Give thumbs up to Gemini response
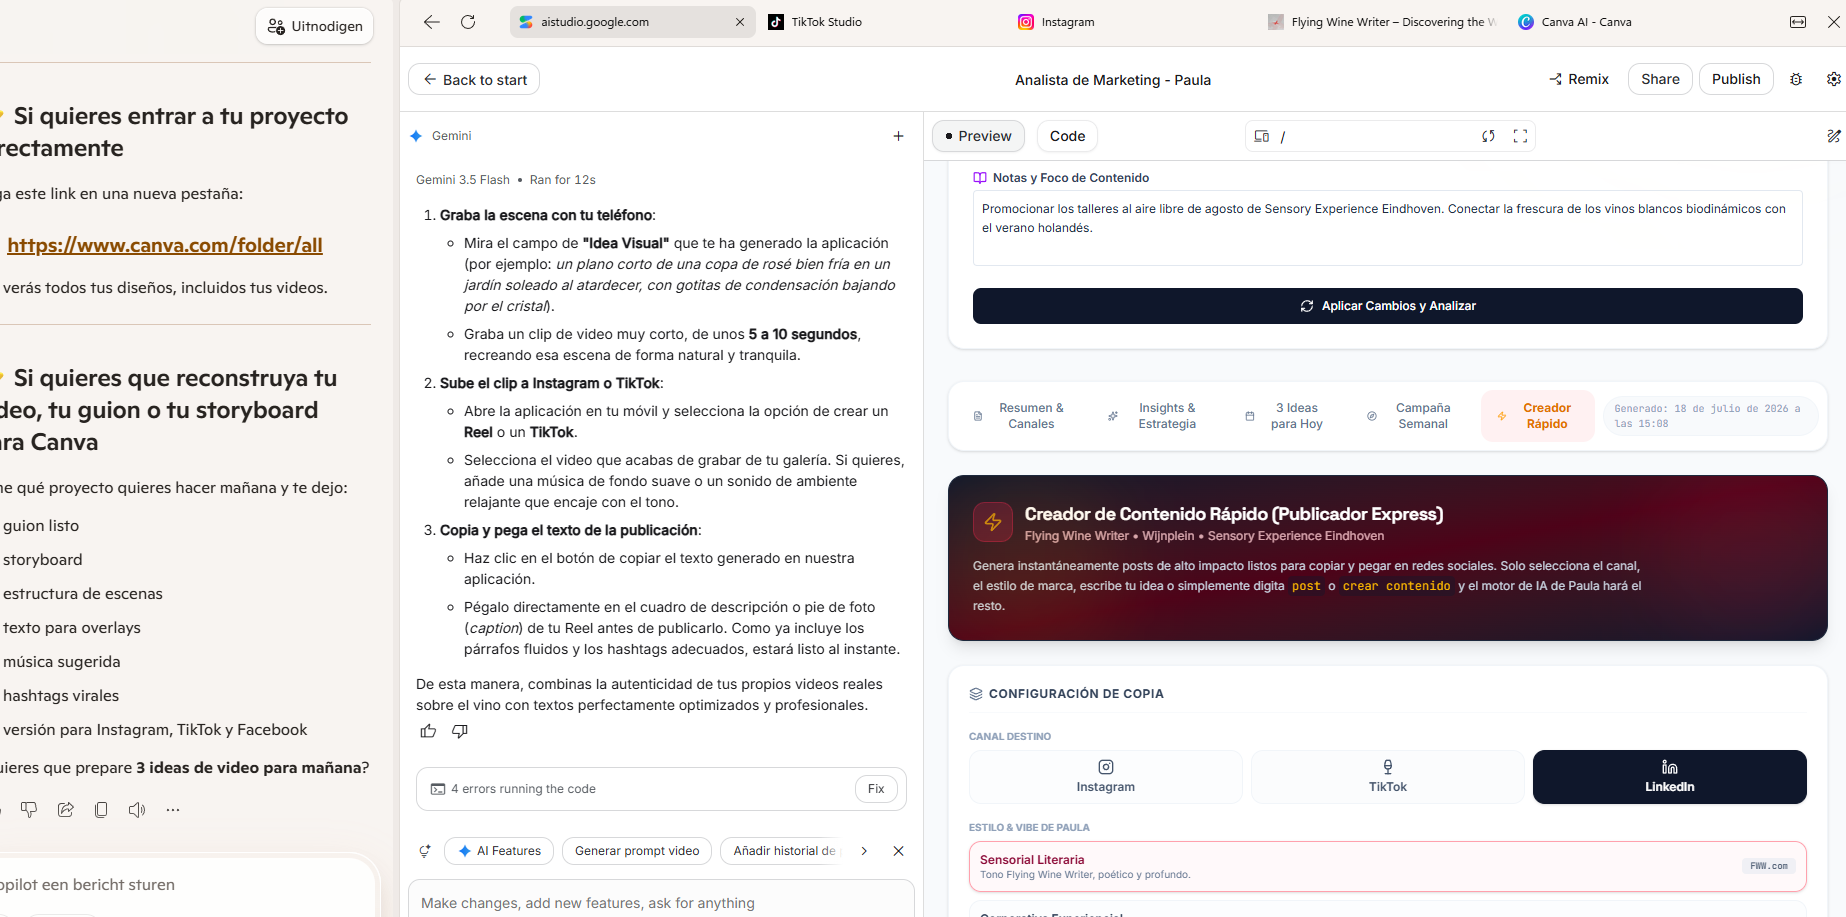The width and height of the screenshot is (1846, 917). (x=428, y=732)
